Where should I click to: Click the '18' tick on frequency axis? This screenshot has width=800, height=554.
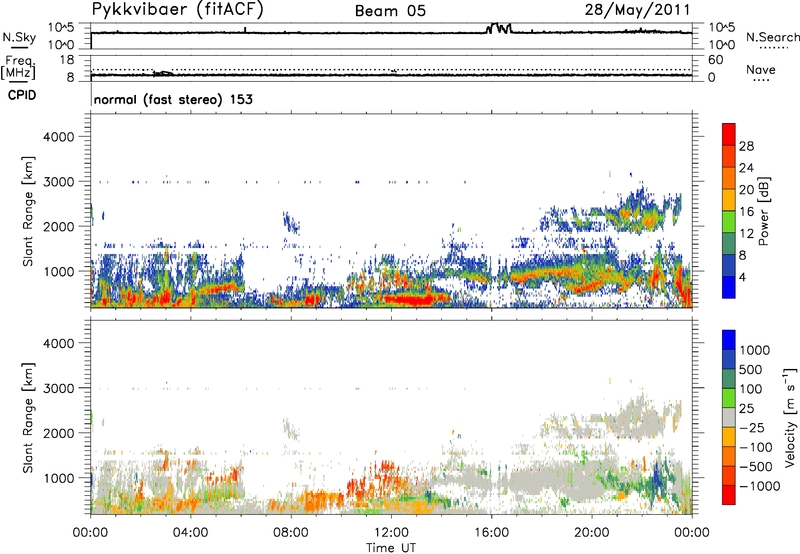pos(67,60)
